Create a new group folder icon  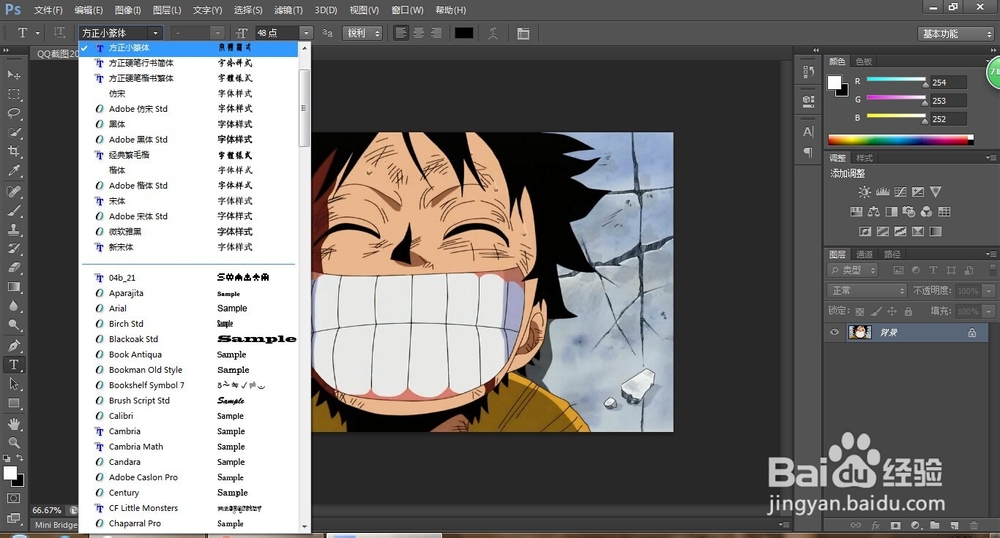pos(934,525)
